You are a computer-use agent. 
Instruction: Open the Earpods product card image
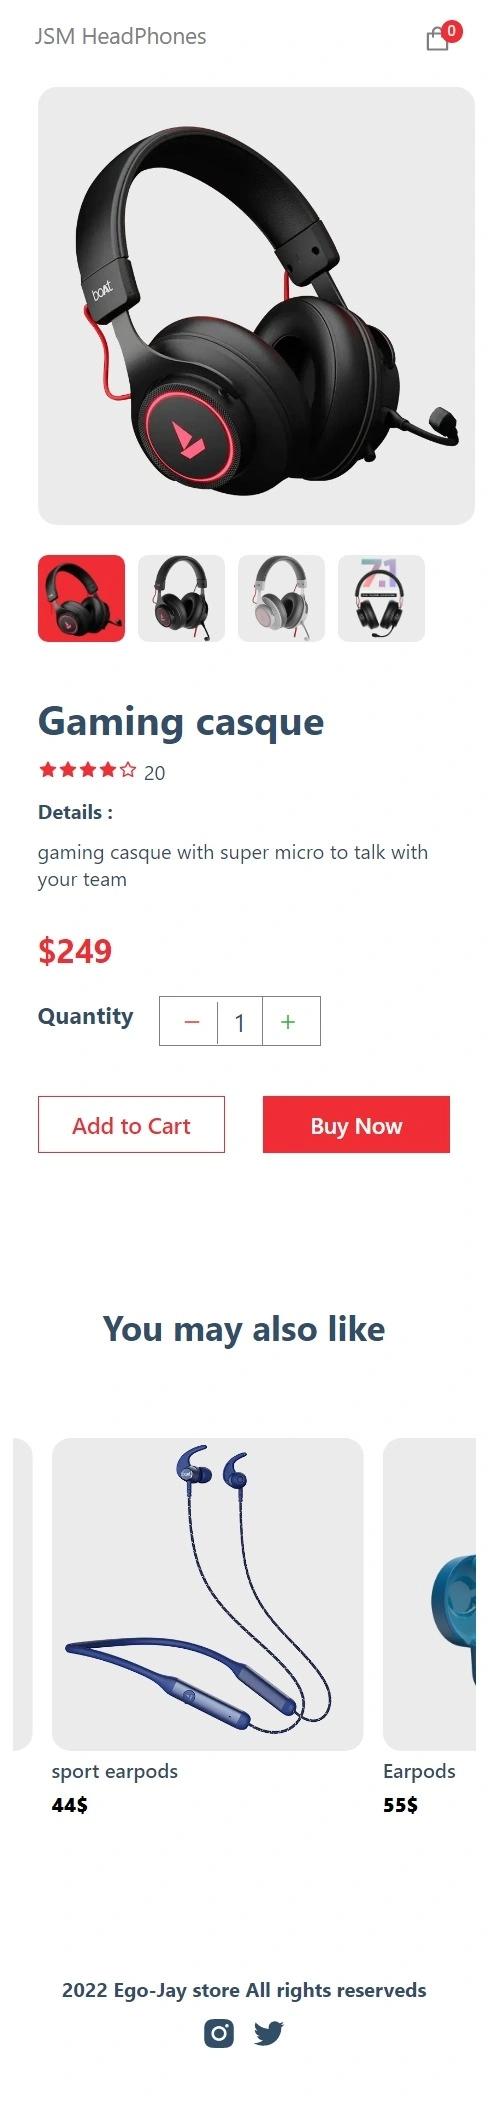[x=430, y=1594]
